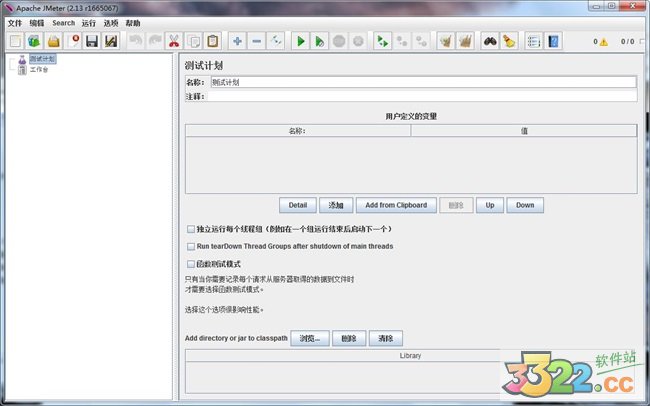Image resolution: width=650 pixels, height=406 pixels.
Task: Click the Copy toolbar icon
Action: point(193,41)
